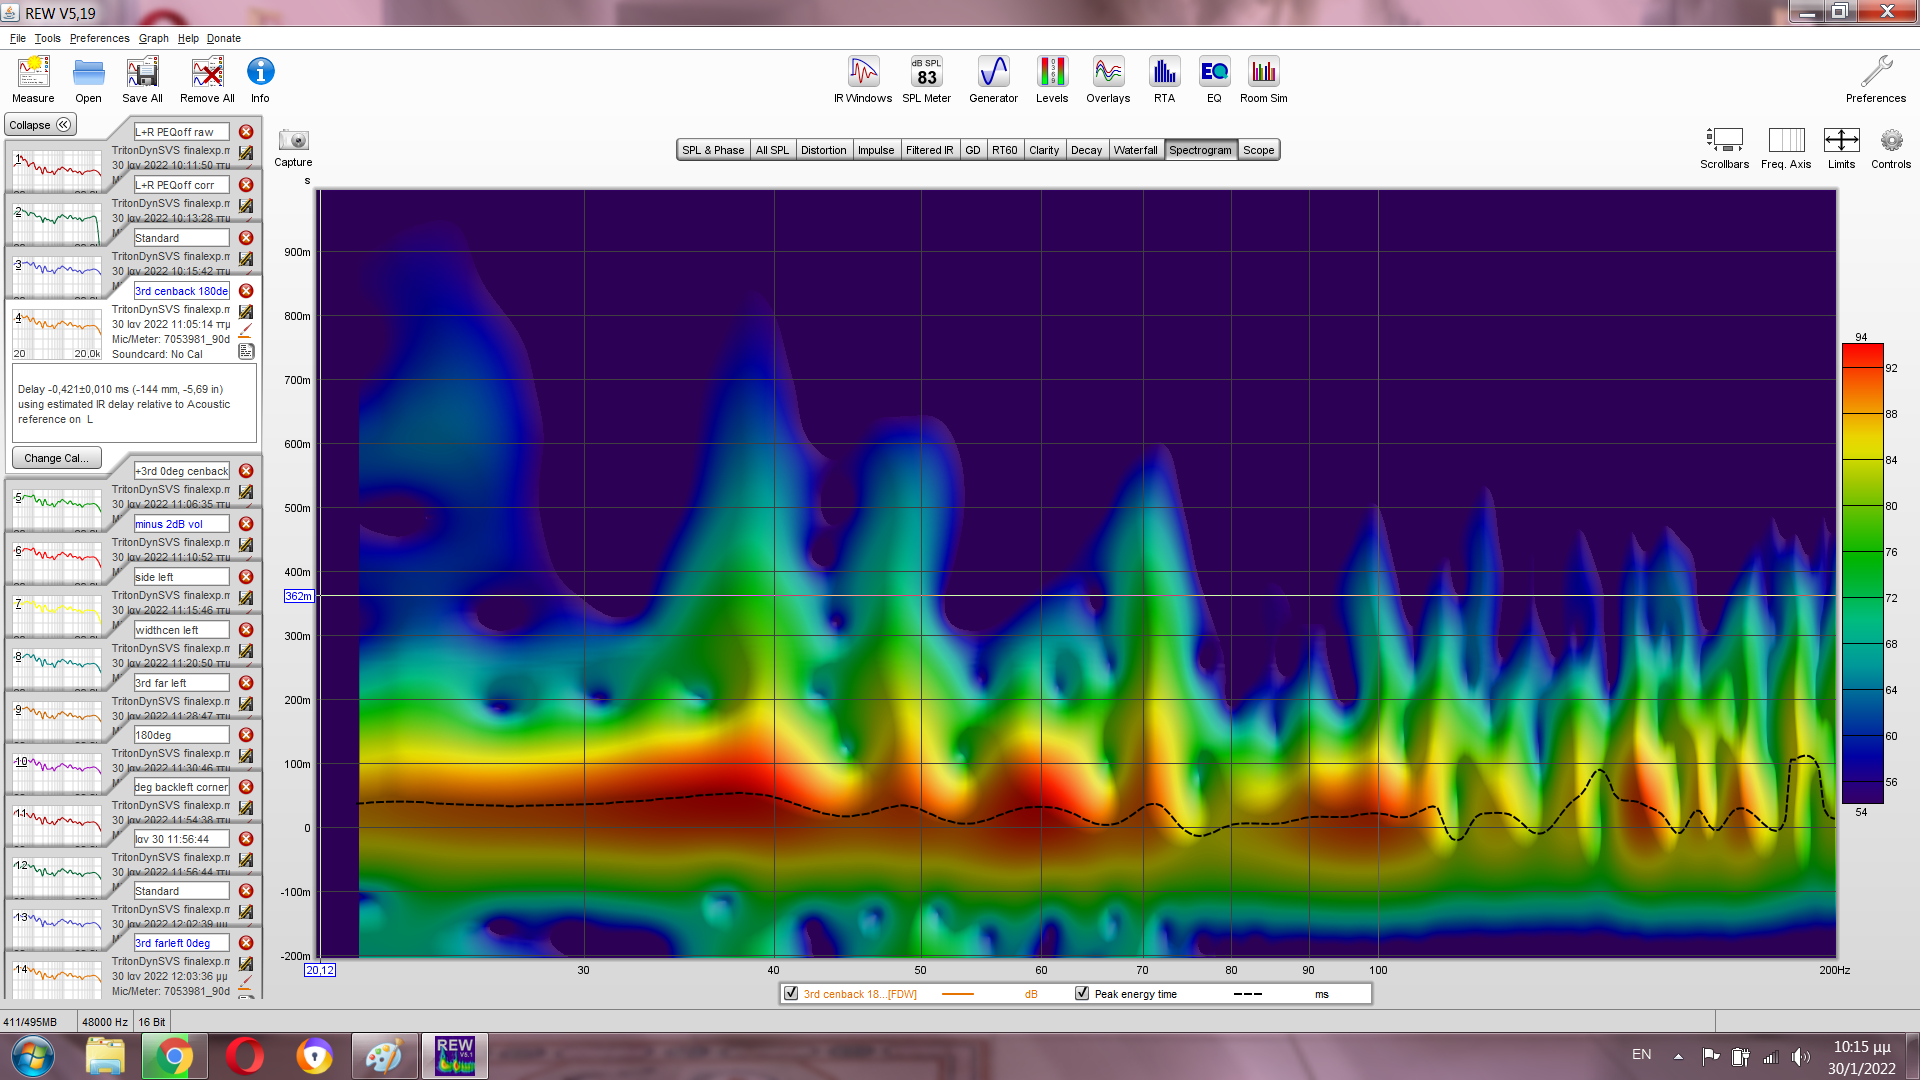Change trace colour of 3rd cenback measurement
Screen dimensions: 1920x1080
[x=246, y=330]
